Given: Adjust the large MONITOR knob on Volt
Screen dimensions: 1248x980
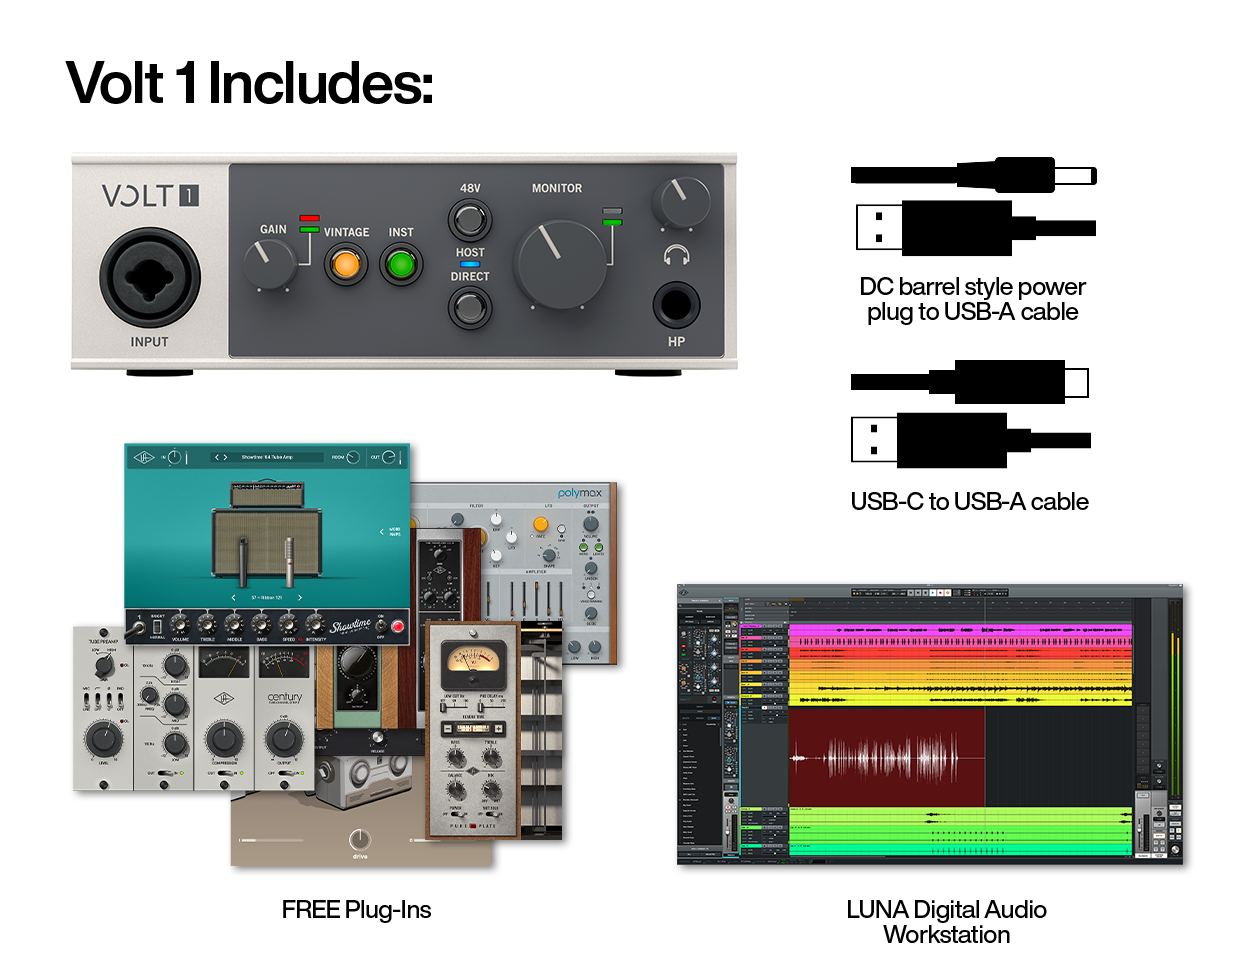Looking at the screenshot, I should (x=560, y=262).
